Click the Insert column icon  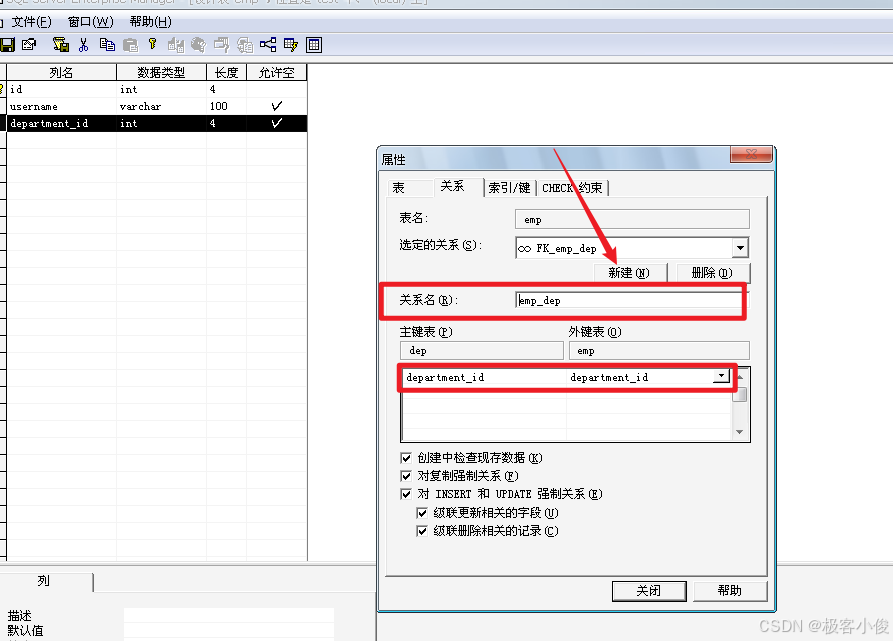point(176,45)
